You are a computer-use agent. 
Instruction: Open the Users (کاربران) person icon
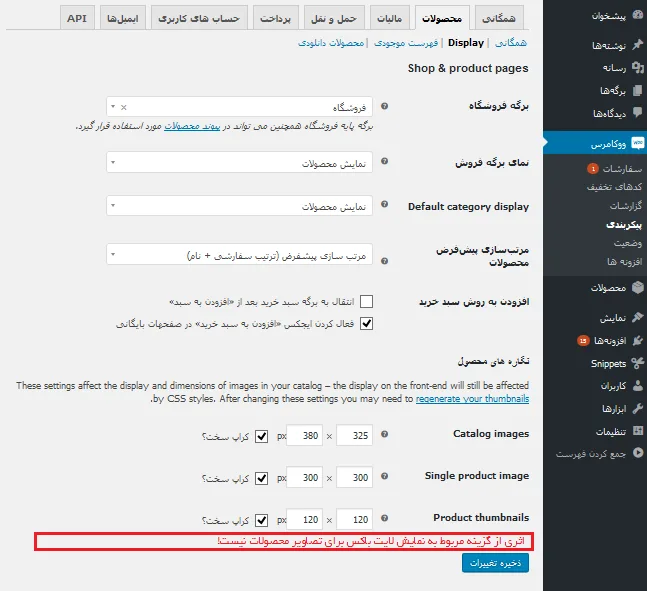[x=638, y=385]
